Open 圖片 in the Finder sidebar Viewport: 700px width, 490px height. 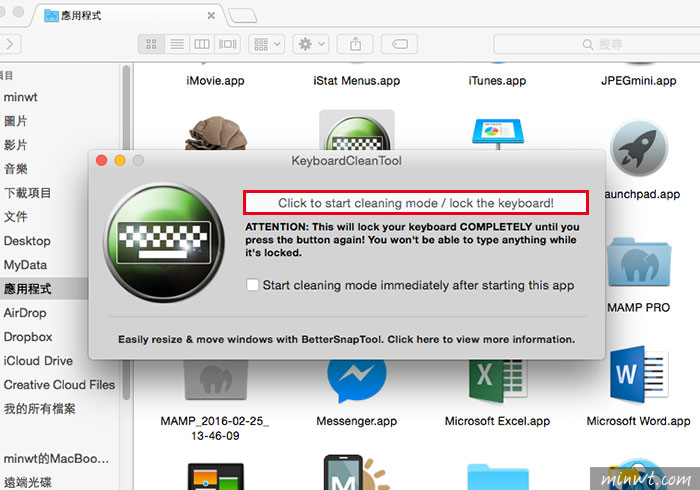[x=16, y=121]
